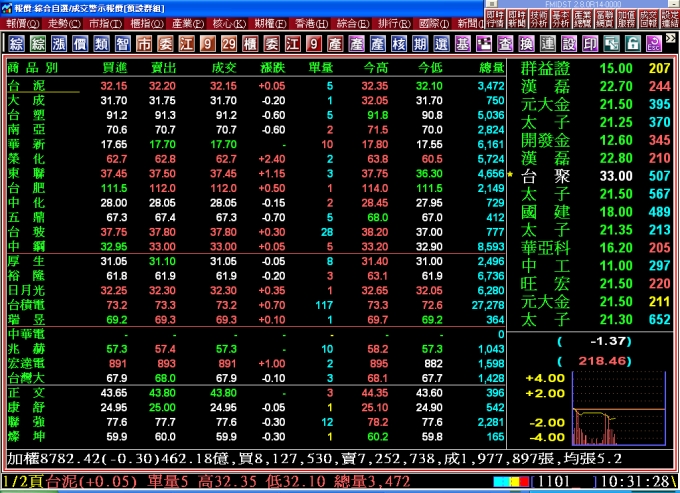Click the 漲 toolbar icon
The height and width of the screenshot is (493, 680).
(59, 43)
